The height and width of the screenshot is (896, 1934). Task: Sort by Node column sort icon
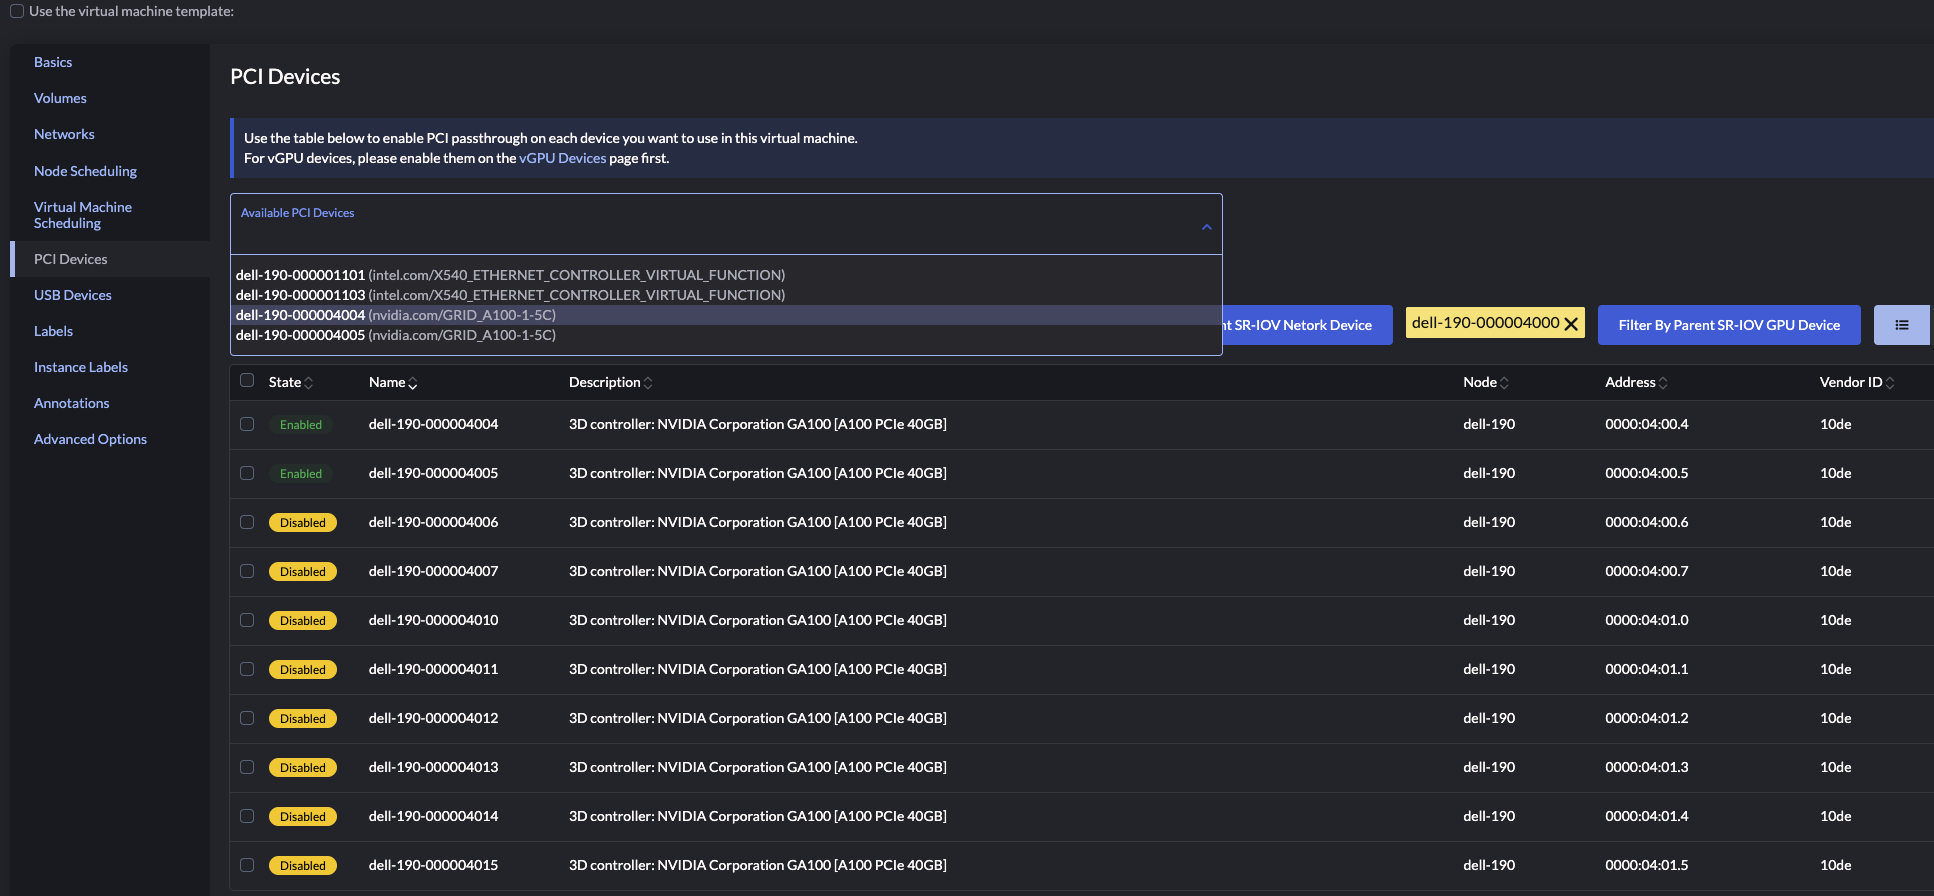1504,383
